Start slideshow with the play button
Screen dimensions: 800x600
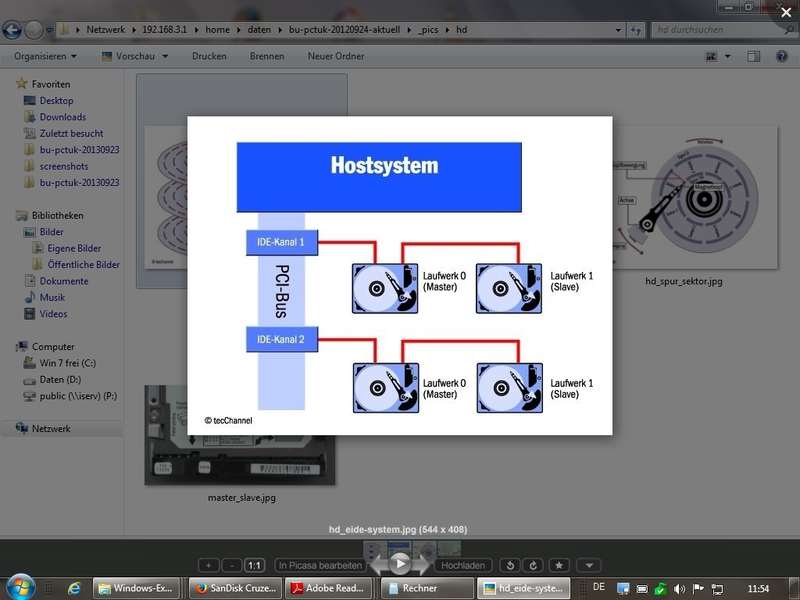coord(400,564)
